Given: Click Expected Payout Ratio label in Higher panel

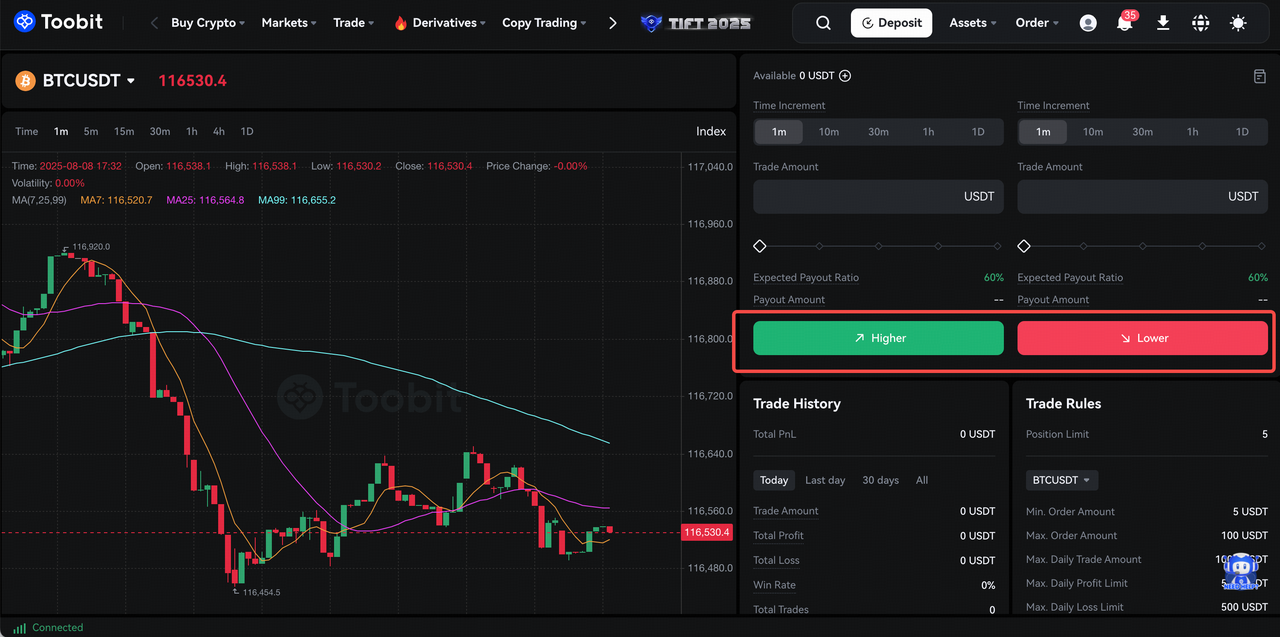Looking at the screenshot, I should [x=806, y=278].
